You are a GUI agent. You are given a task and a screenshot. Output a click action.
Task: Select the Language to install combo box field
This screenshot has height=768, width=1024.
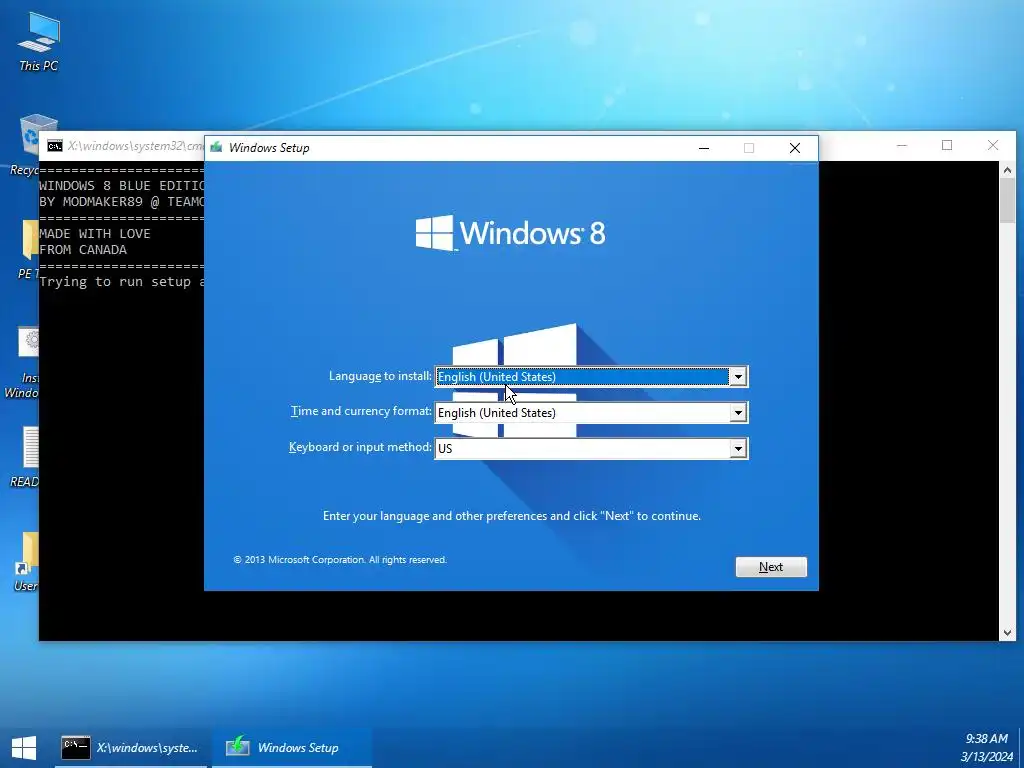[x=591, y=377]
